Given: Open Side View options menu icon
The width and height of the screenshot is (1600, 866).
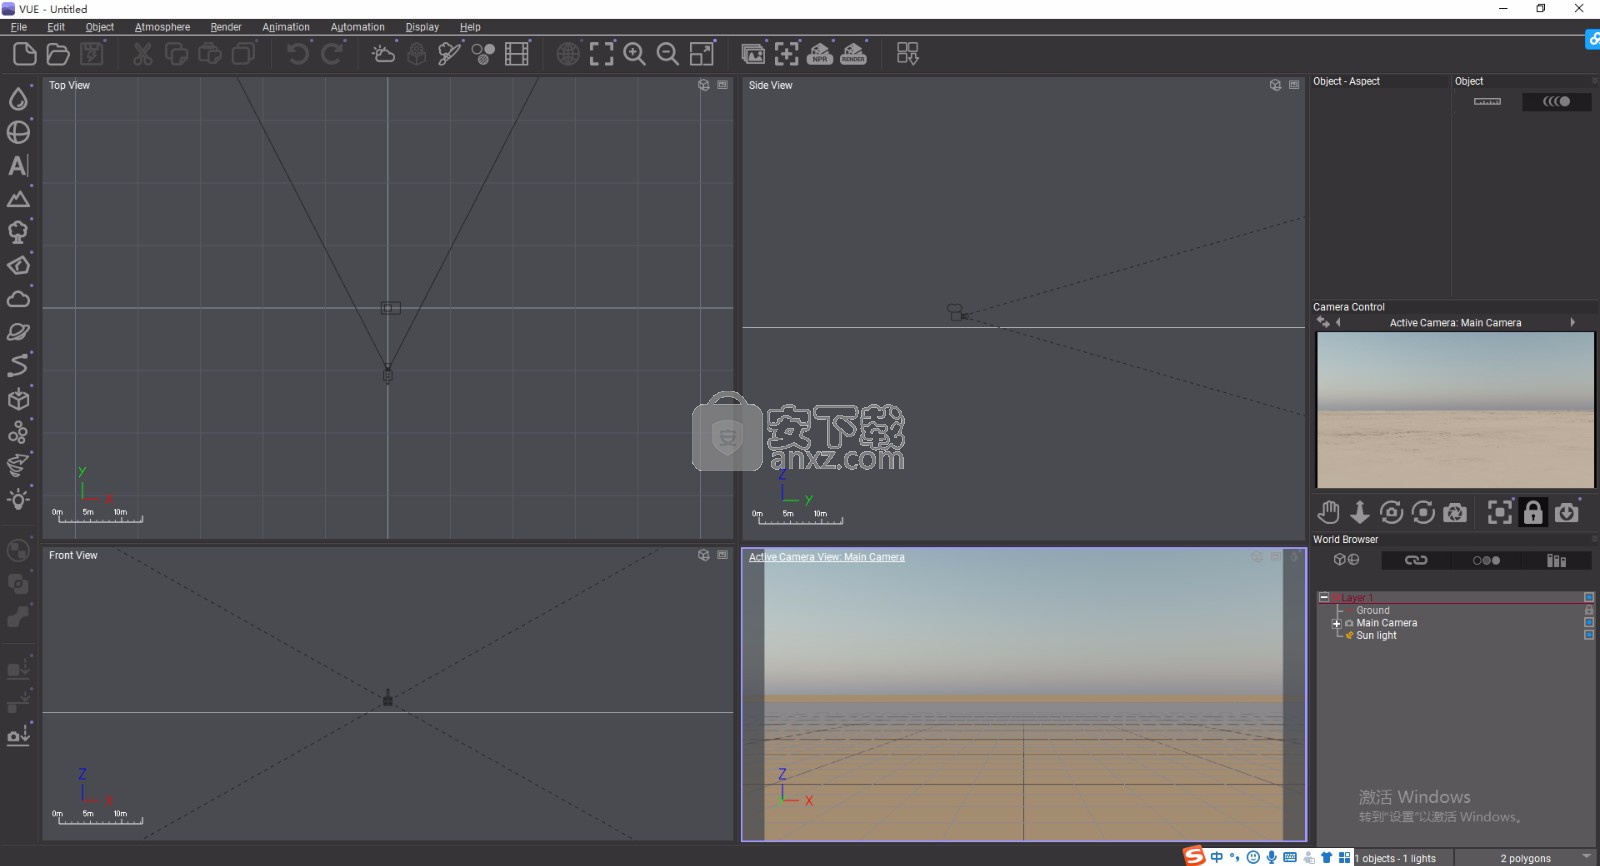Looking at the screenshot, I should coord(1294,85).
